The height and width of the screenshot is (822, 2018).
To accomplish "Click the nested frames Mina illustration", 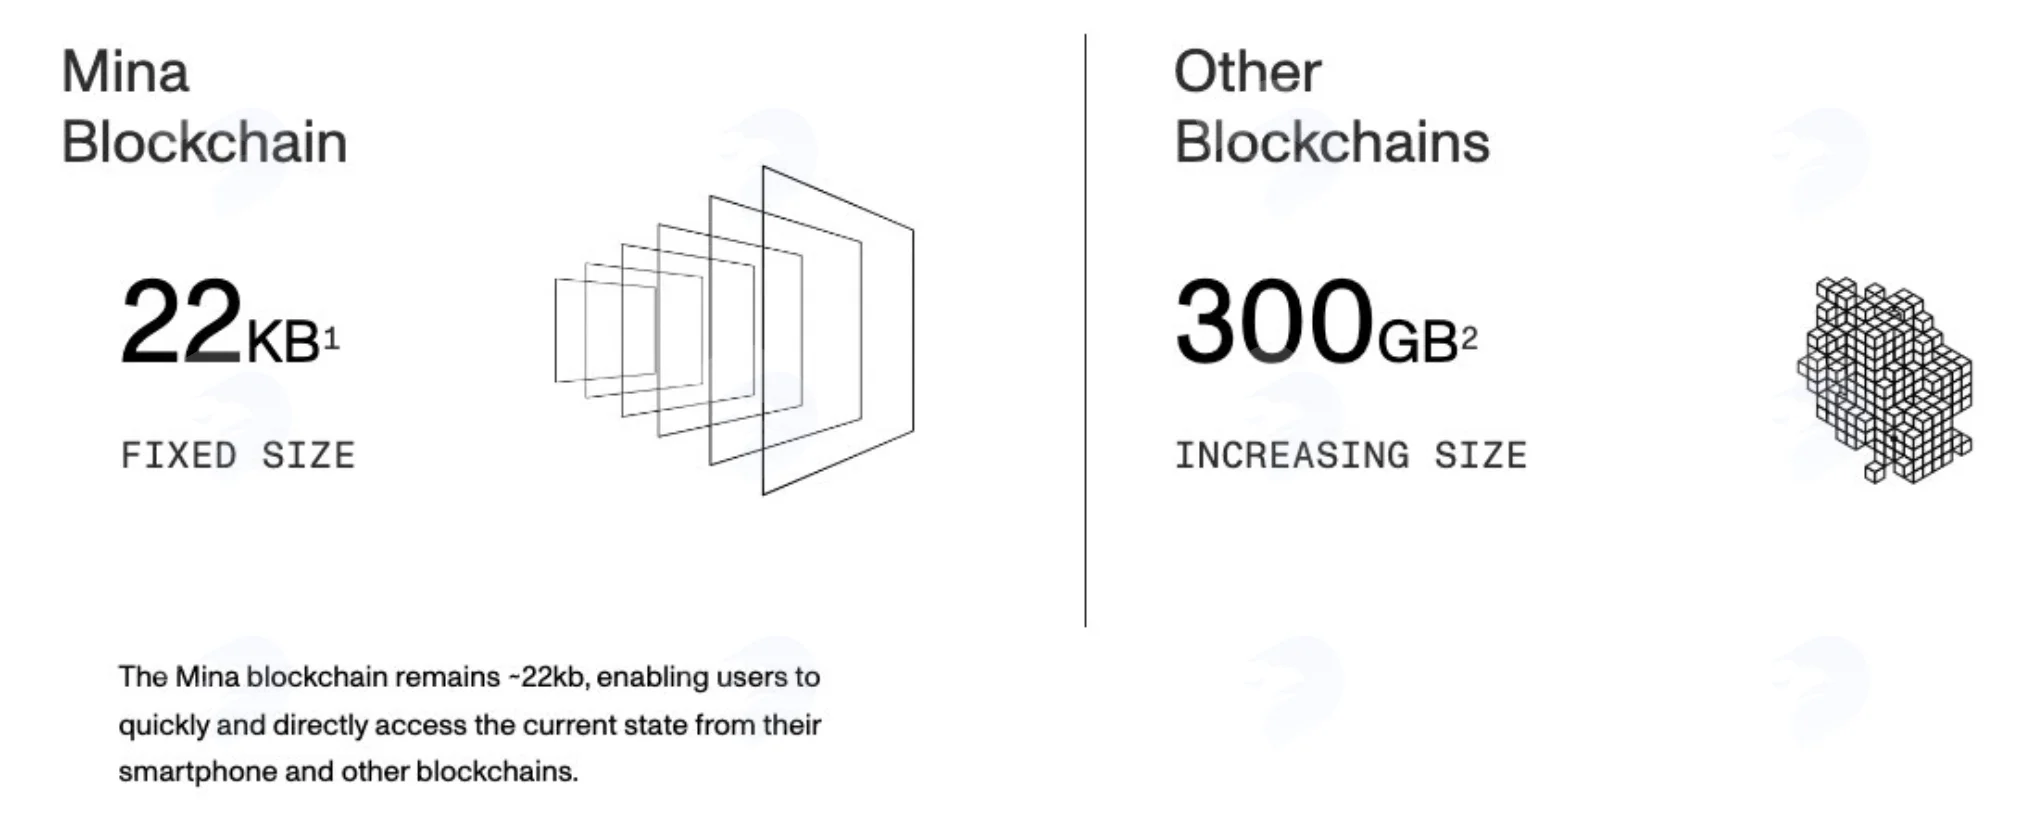I will 733,330.
